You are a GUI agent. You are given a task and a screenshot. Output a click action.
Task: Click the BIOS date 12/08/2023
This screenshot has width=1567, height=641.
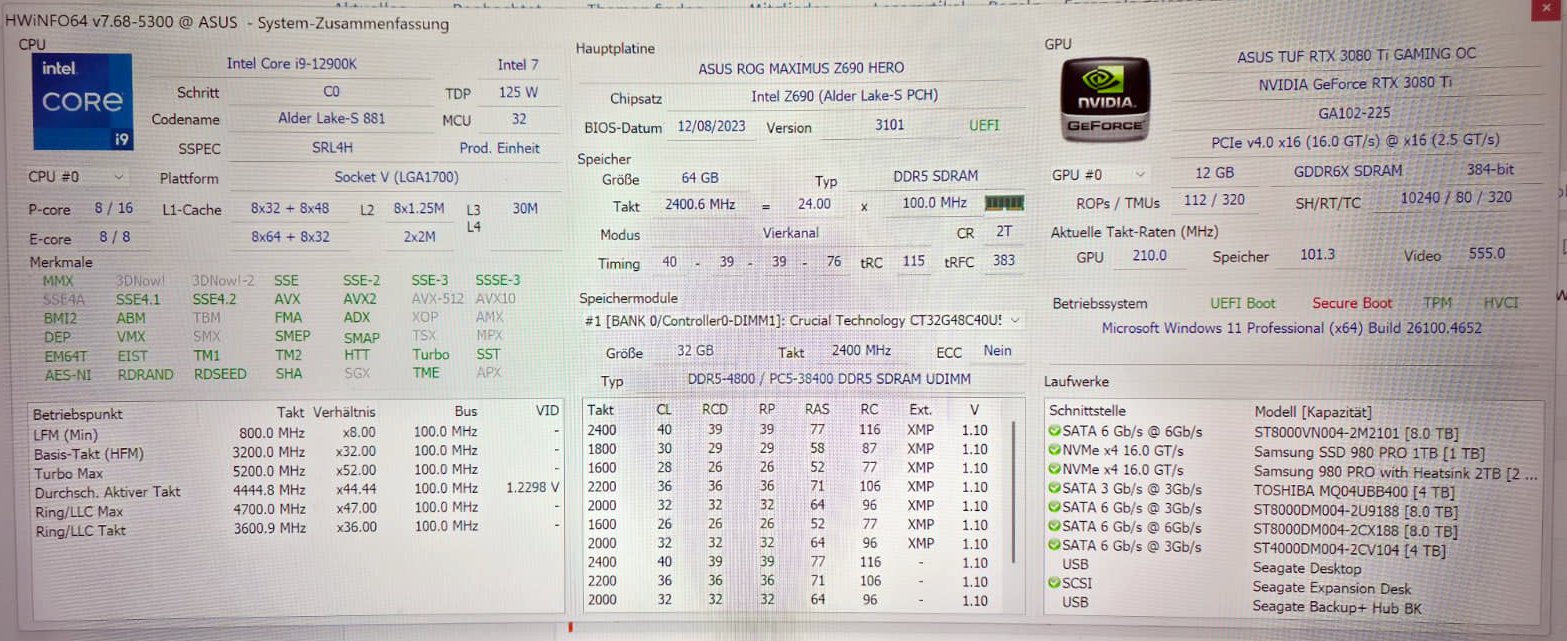[x=711, y=127]
